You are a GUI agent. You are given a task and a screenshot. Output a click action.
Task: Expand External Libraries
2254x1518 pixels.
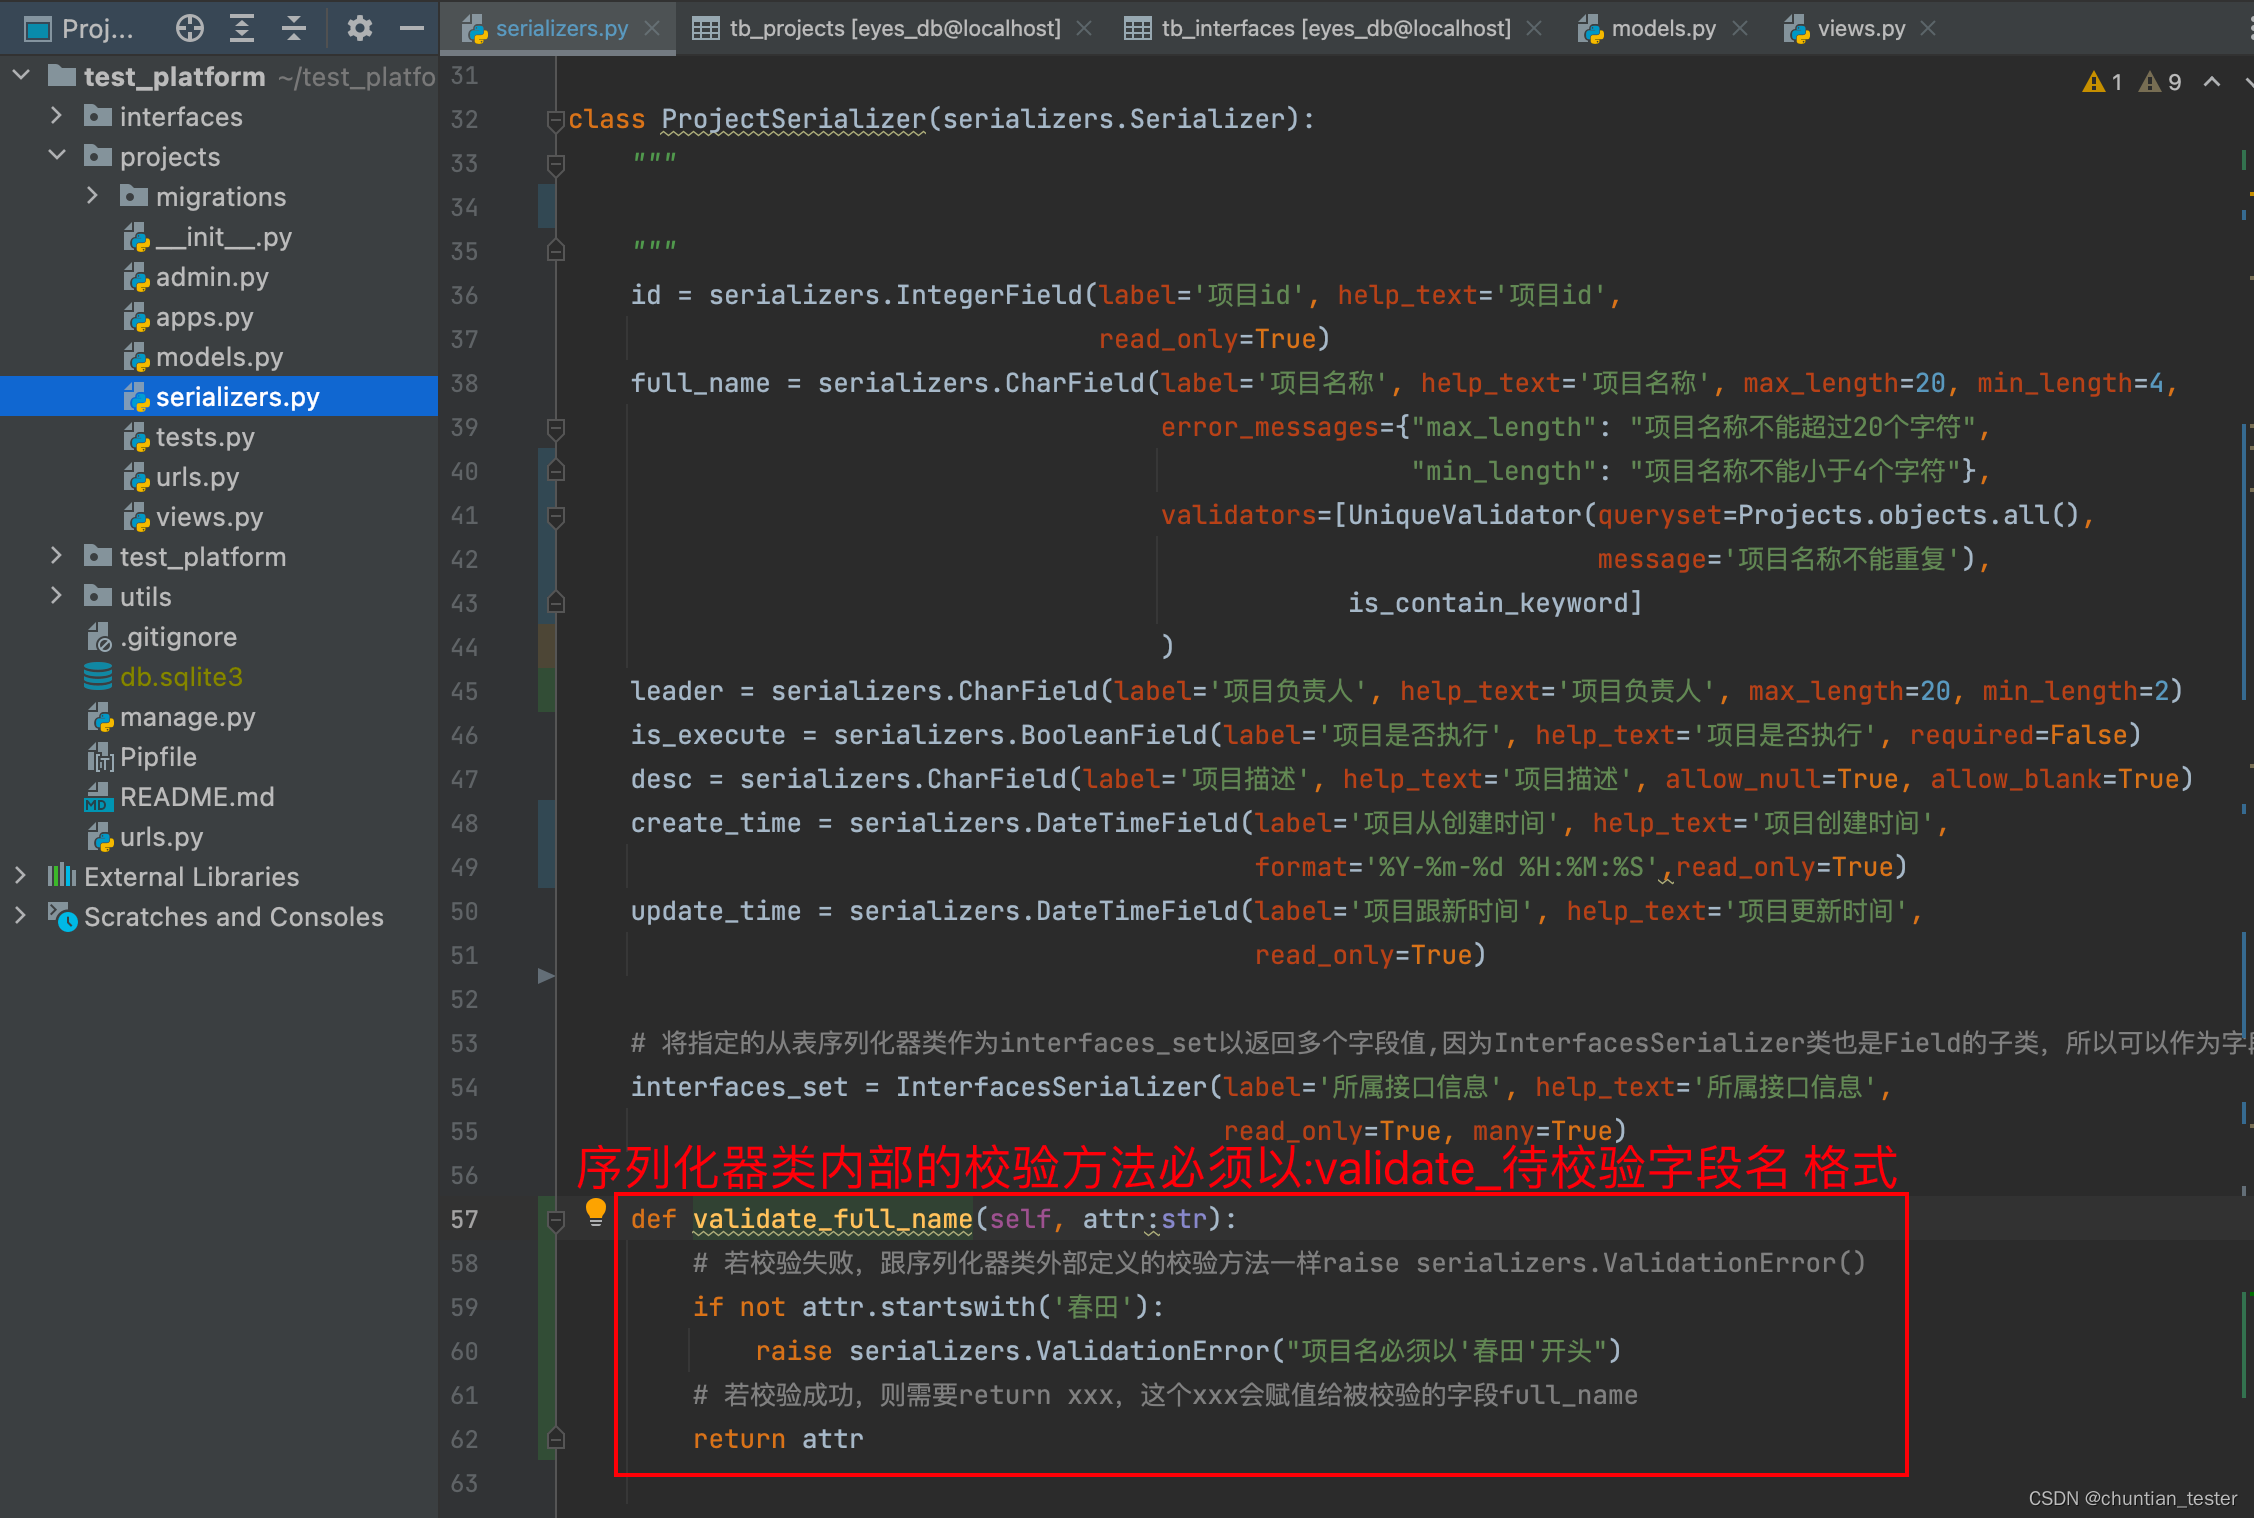(20, 876)
